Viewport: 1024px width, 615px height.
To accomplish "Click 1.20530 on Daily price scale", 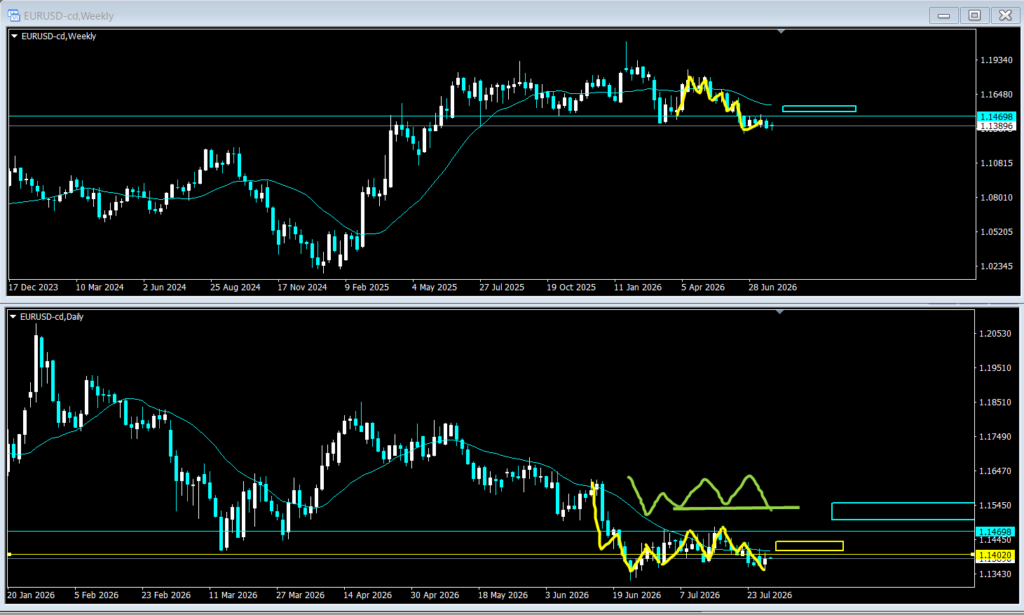I will coord(995,334).
